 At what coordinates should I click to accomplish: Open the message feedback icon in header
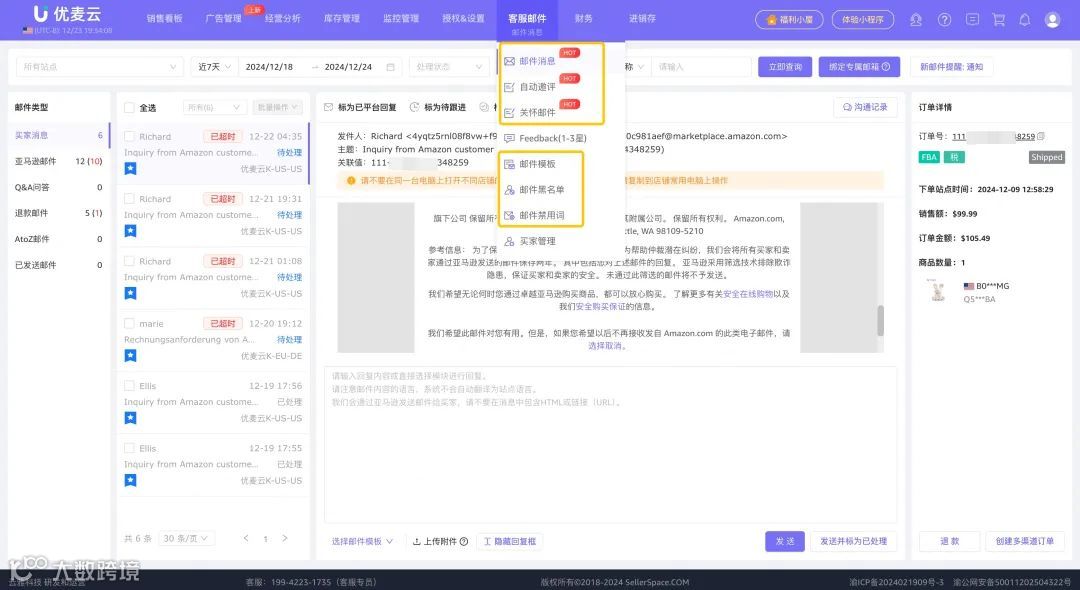click(972, 19)
